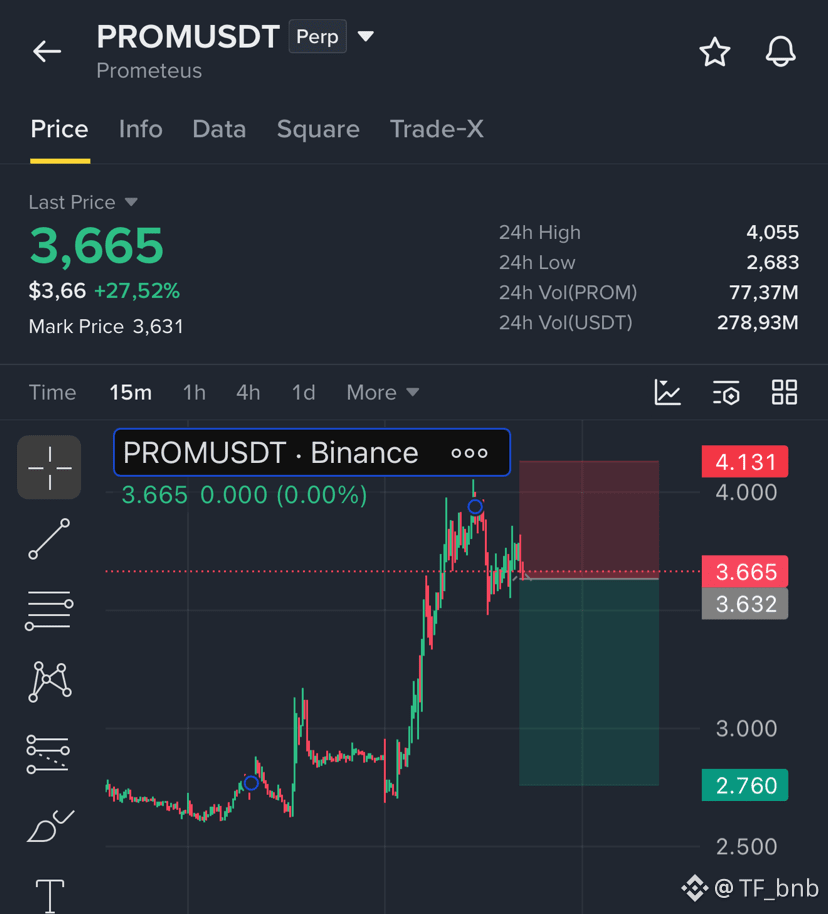Click the +27,52% change percentage
The image size is (828, 914).
pos(137,290)
